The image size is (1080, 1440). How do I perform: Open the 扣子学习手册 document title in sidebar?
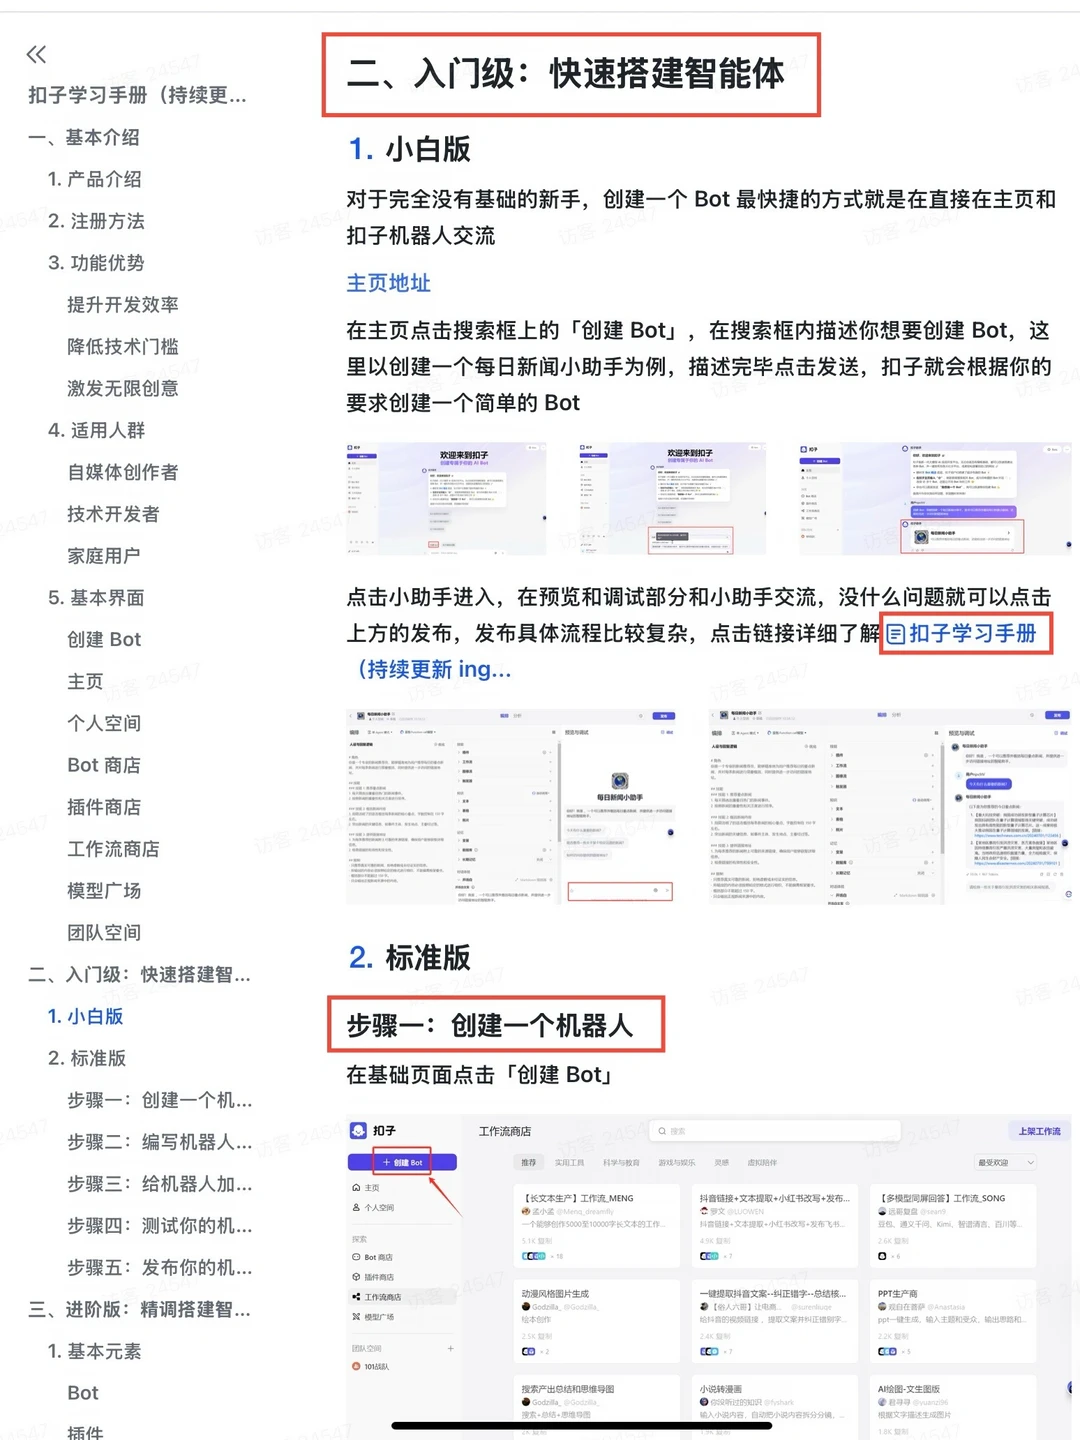pyautogui.click(x=138, y=95)
